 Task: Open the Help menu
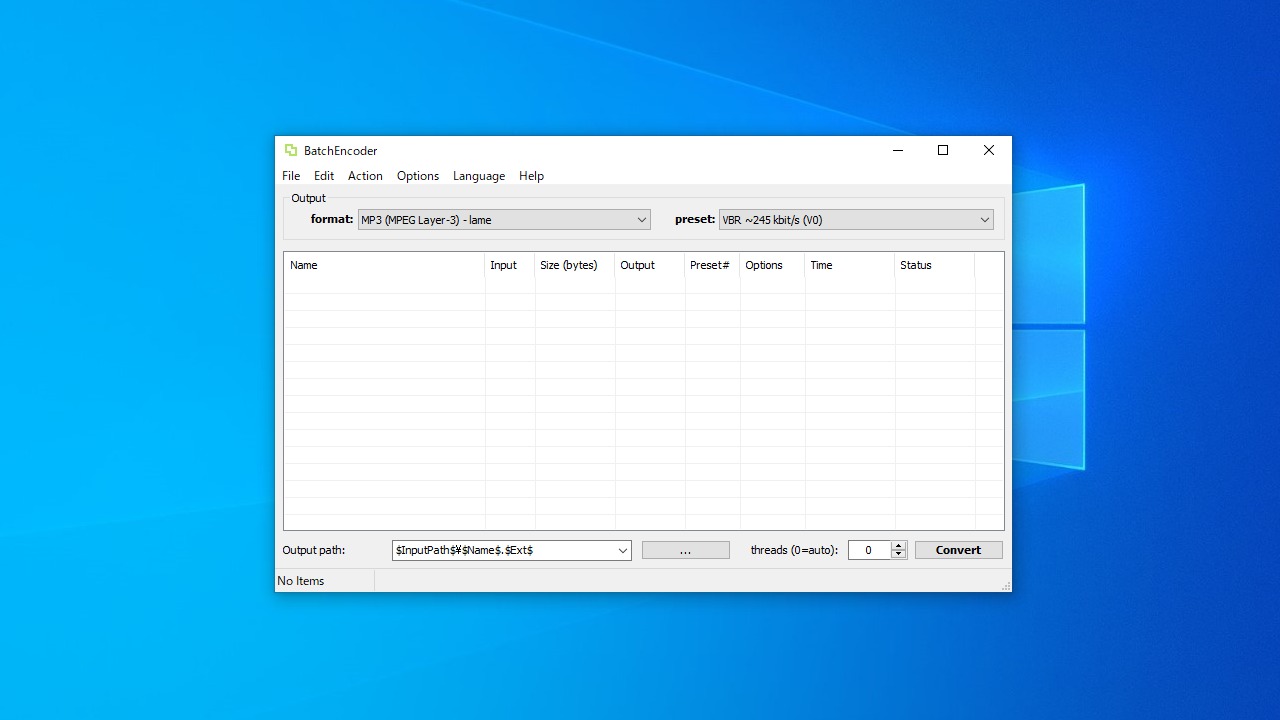point(531,176)
